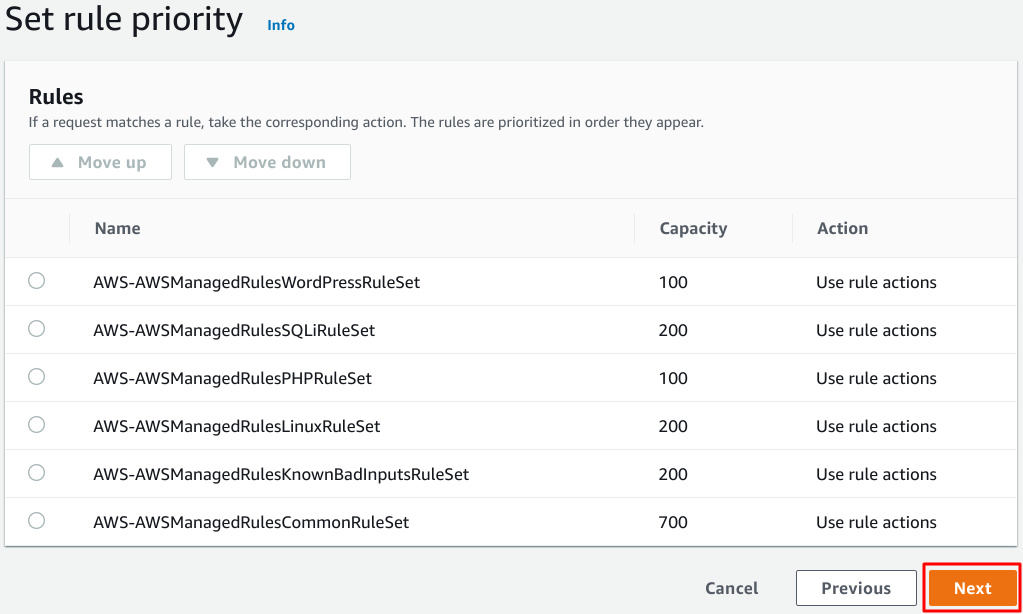
Task: Cancel the rule priority setup
Action: point(731,588)
